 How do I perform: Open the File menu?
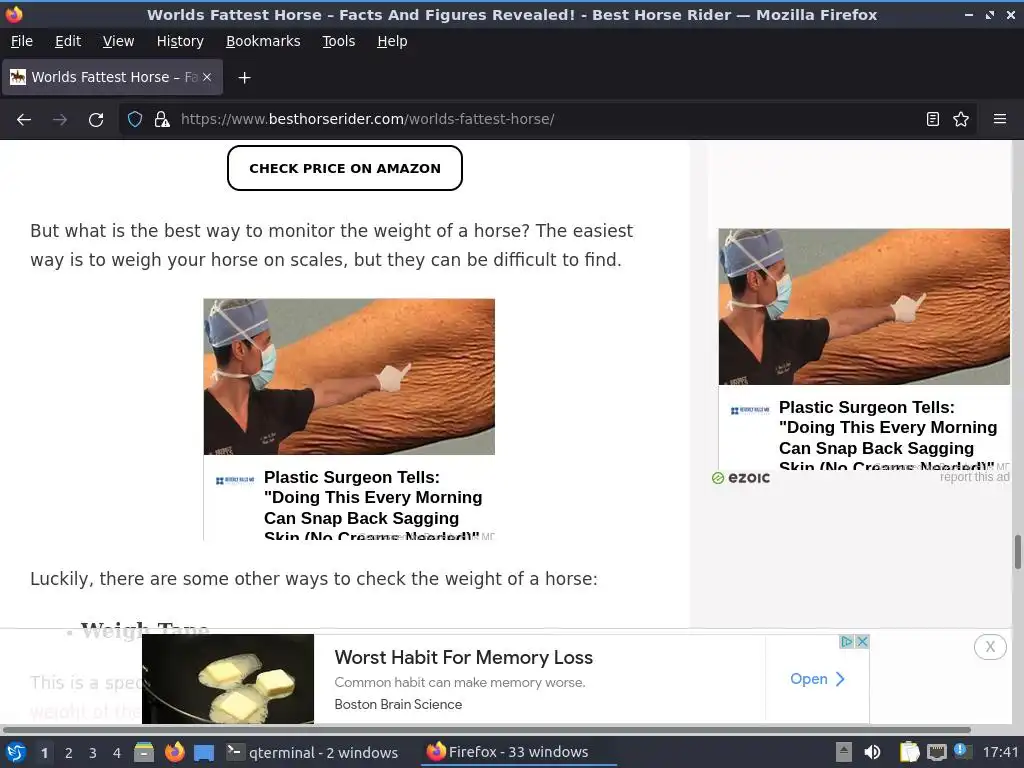pos(22,41)
